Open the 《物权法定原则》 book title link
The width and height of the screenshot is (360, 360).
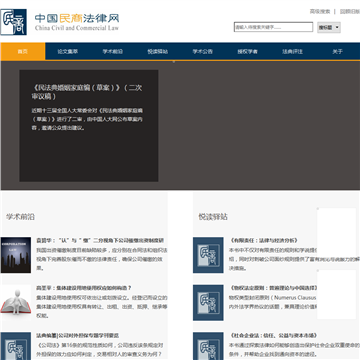[x=273, y=288]
